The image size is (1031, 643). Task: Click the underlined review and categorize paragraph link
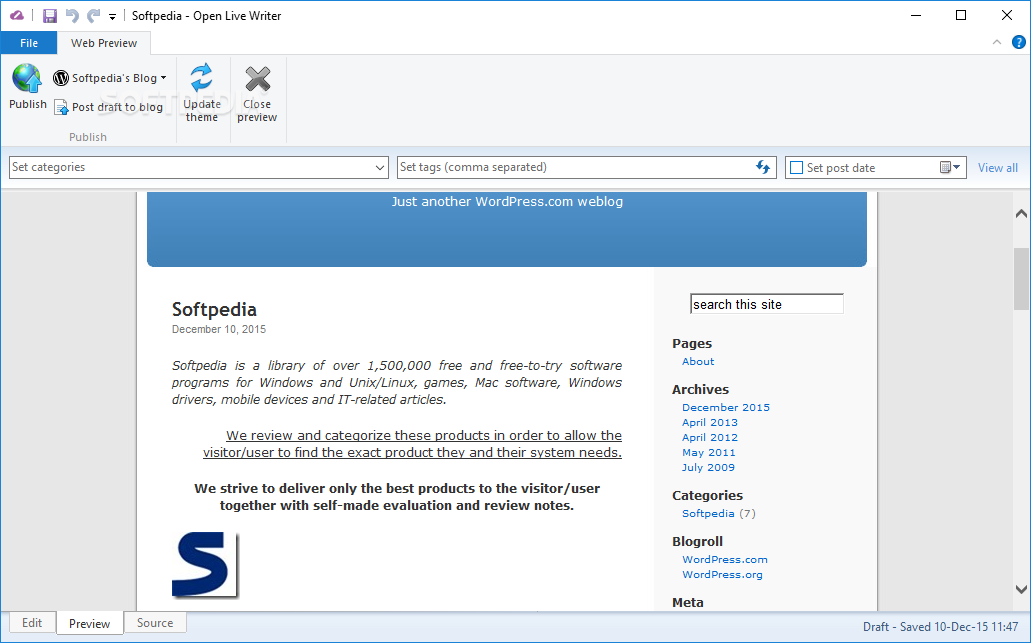[412, 444]
